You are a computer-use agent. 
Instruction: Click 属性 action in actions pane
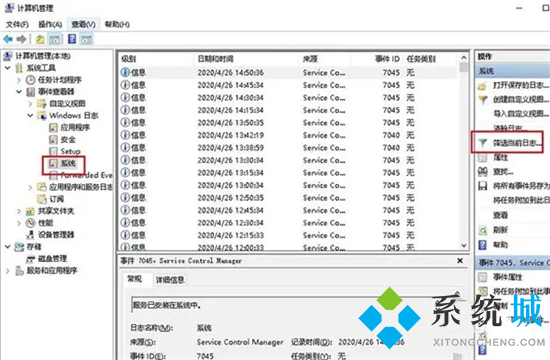[x=501, y=157]
